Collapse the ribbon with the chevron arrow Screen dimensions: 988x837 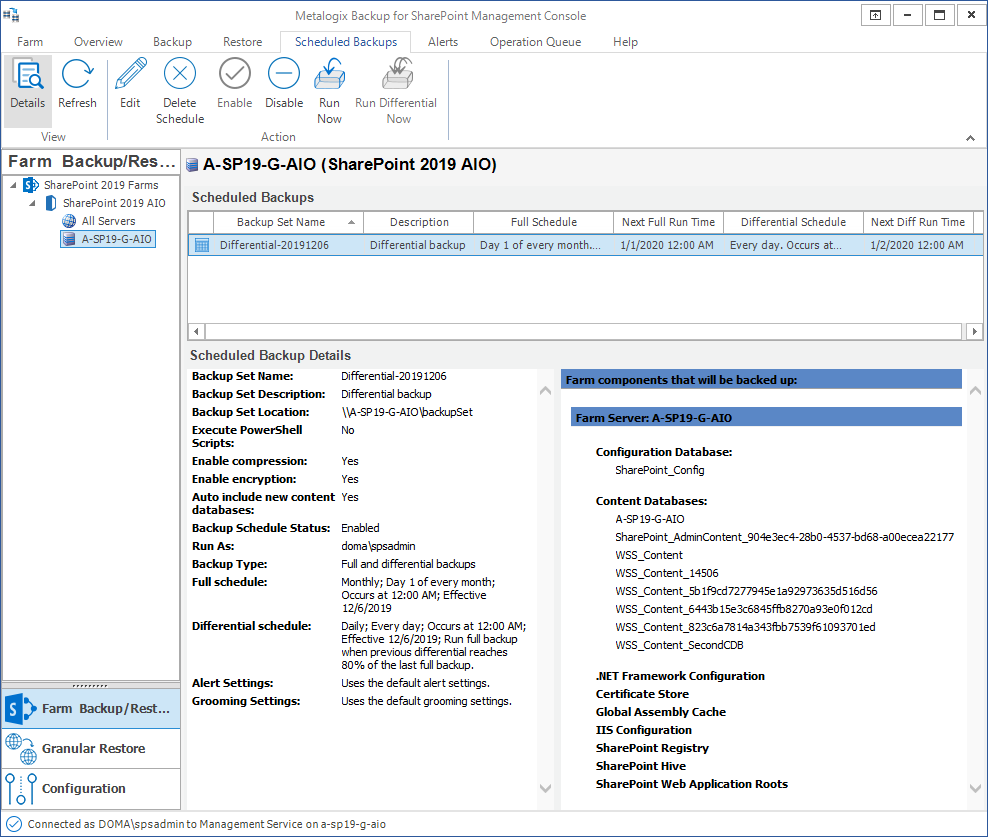tap(970, 138)
